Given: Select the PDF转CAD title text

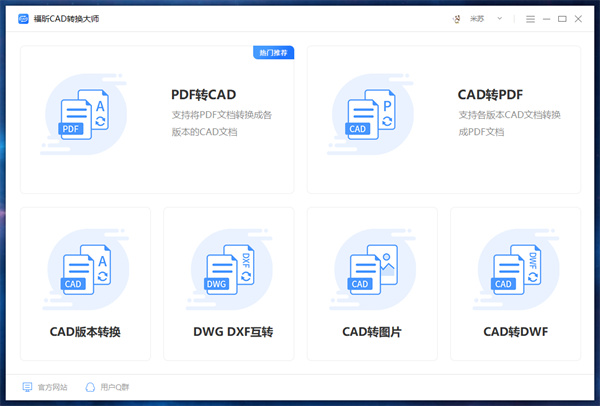Looking at the screenshot, I should point(204,95).
